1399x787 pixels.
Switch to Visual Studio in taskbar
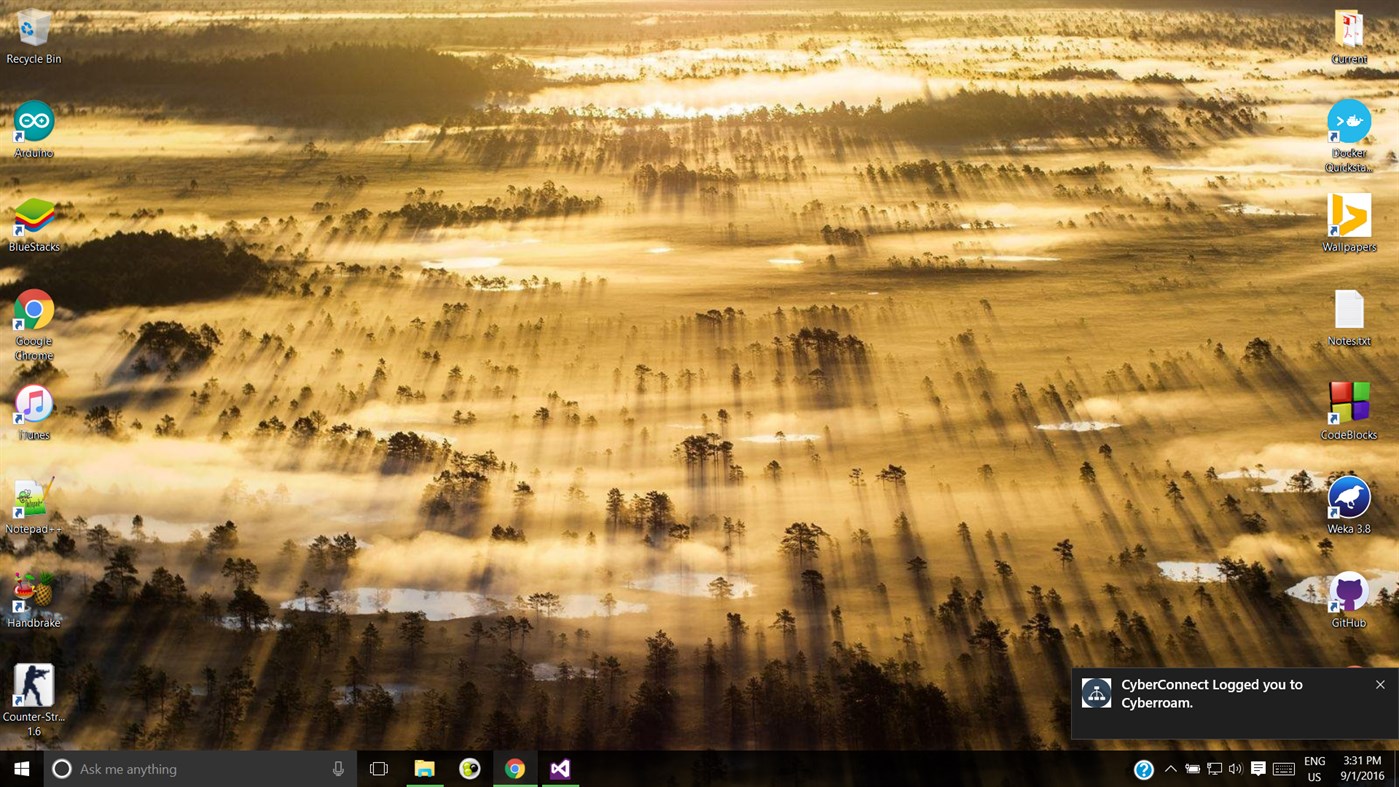pyautogui.click(x=560, y=769)
